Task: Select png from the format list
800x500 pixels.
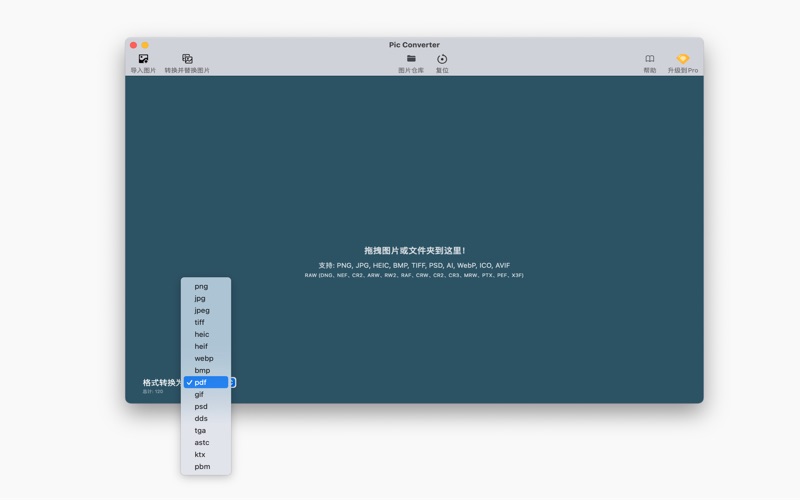Action: tap(201, 286)
